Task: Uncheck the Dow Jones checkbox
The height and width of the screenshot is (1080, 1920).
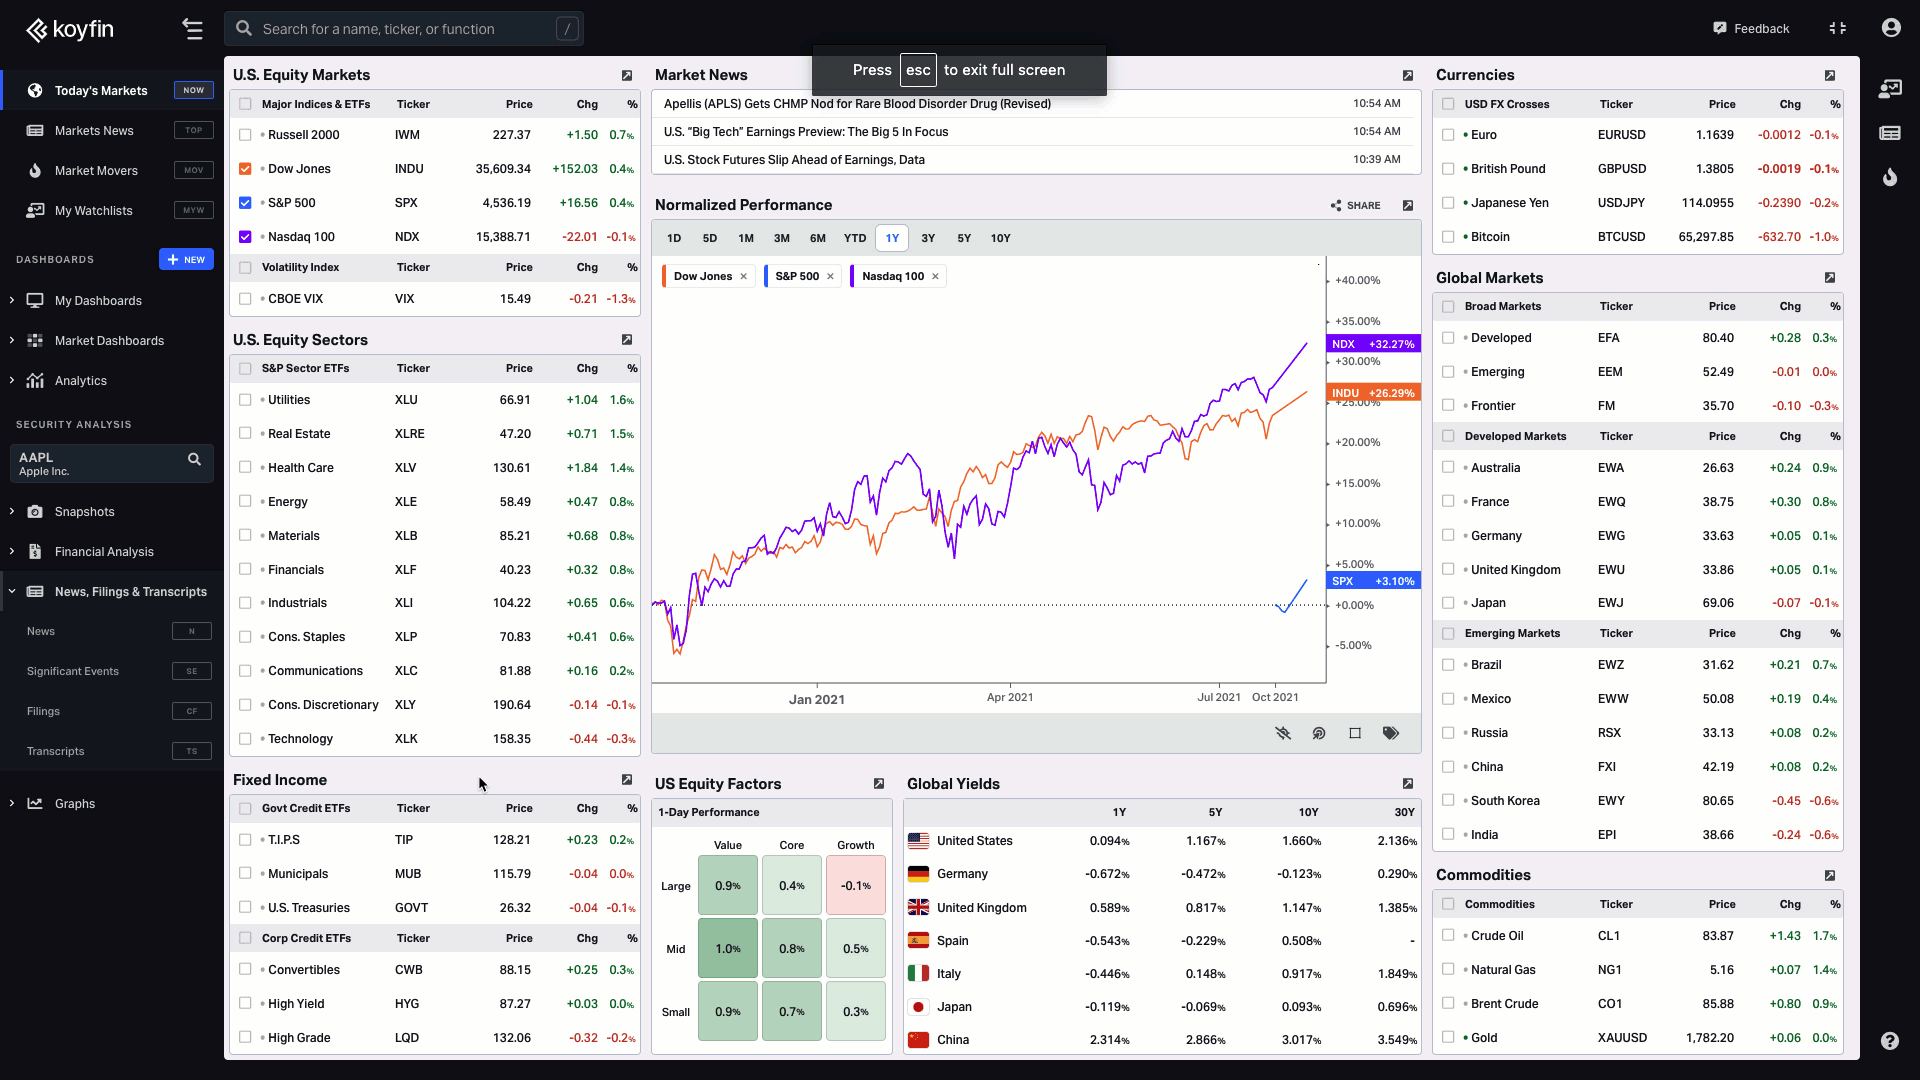Action: (x=245, y=169)
